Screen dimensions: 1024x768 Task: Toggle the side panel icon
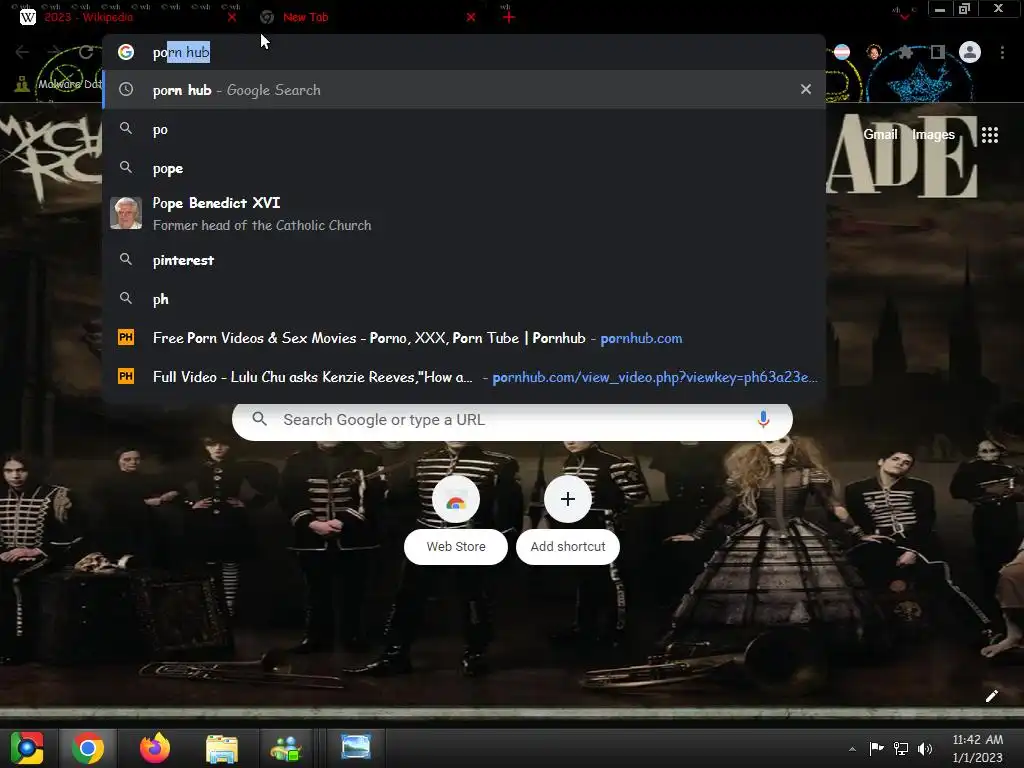click(938, 52)
